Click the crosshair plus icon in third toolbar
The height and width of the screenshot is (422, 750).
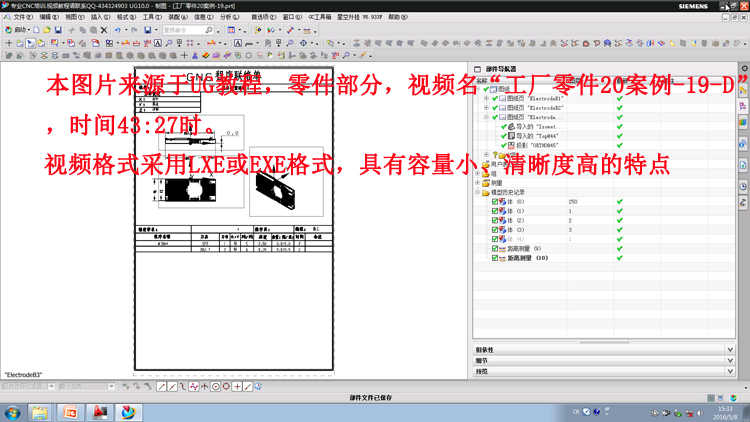184,56
